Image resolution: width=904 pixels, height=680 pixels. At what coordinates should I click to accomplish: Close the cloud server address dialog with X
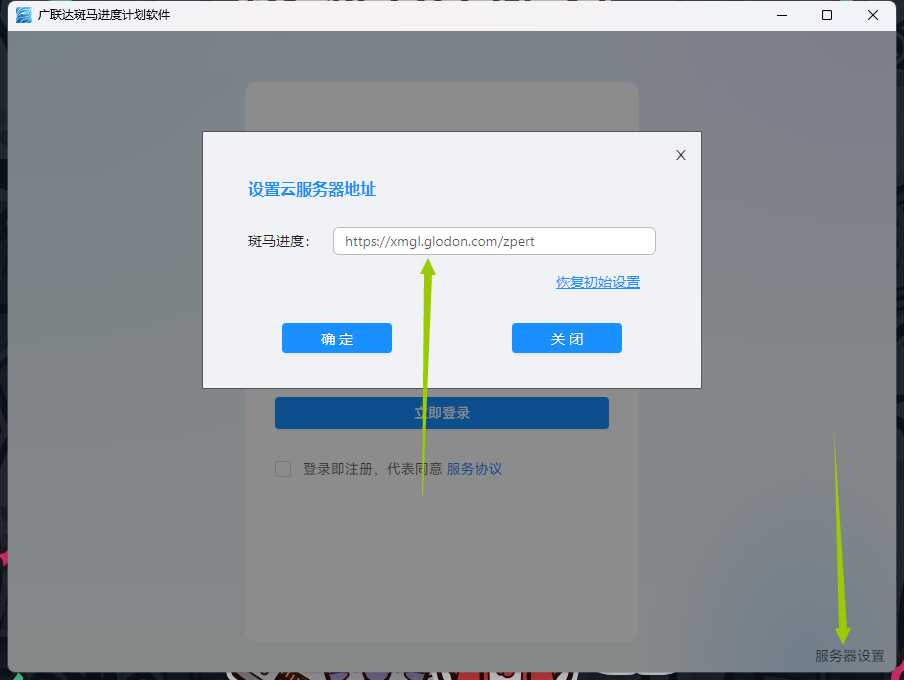tap(681, 155)
